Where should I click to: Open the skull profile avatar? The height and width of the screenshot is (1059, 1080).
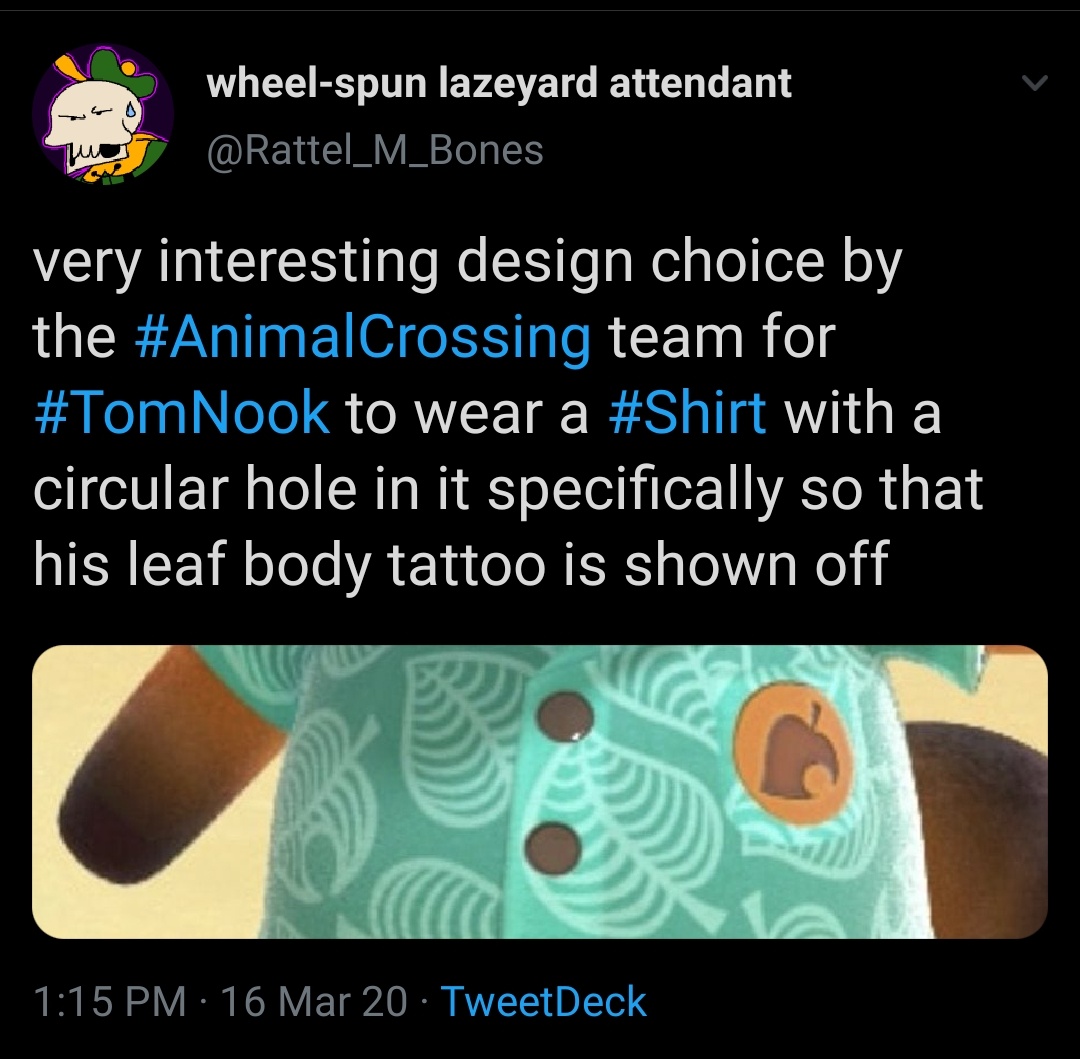point(102,115)
